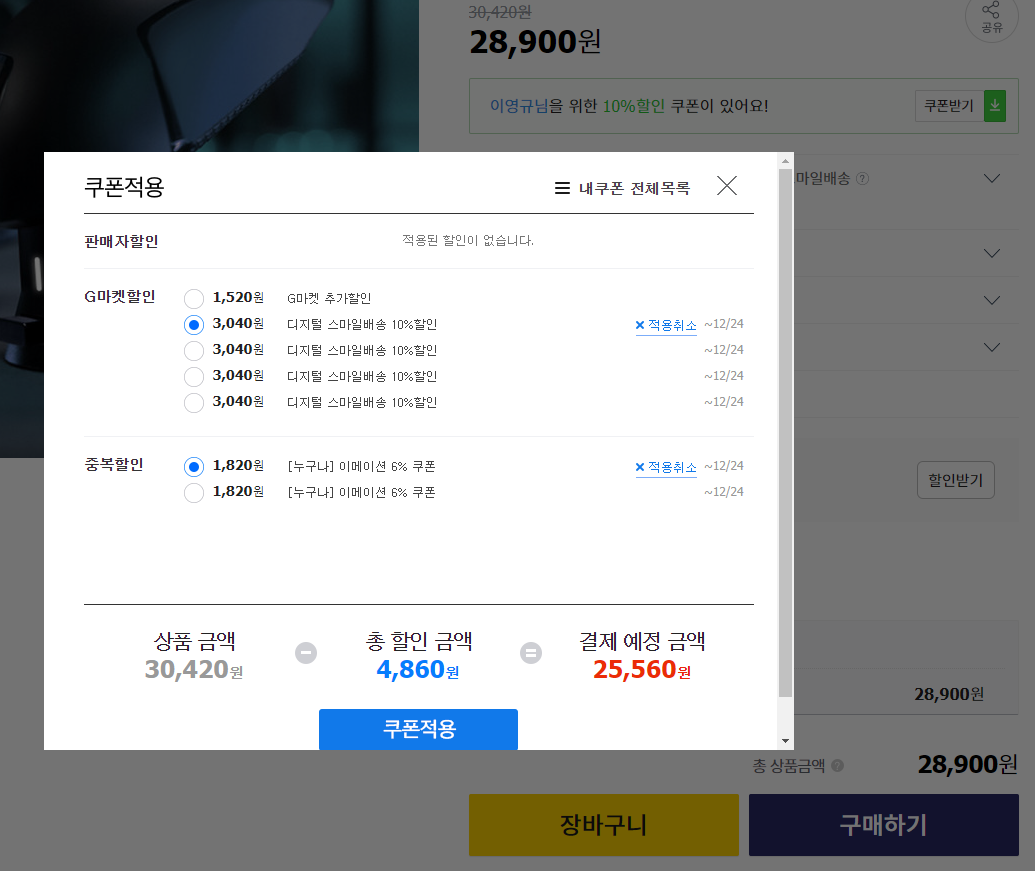
Task: Click the minus circle icon between amounts
Action: [x=306, y=653]
